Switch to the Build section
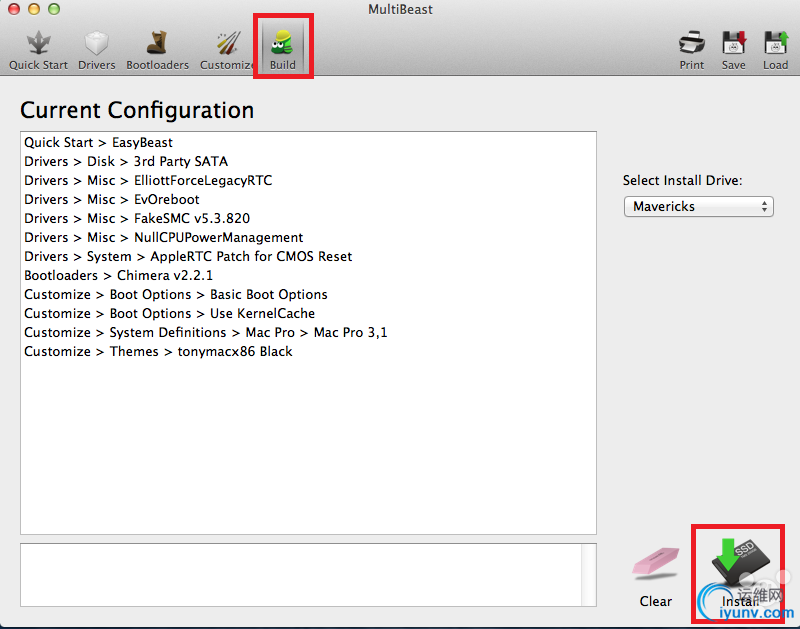Image resolution: width=800 pixels, height=629 pixels. (x=283, y=51)
